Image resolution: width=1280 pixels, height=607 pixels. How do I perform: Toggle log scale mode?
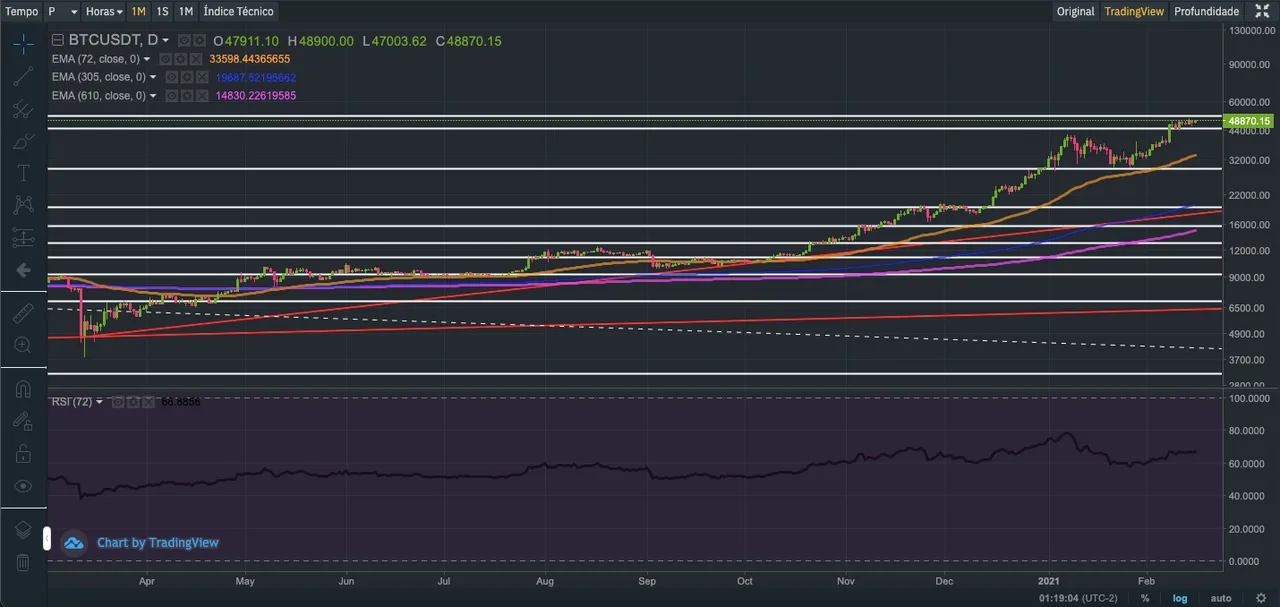1180,598
